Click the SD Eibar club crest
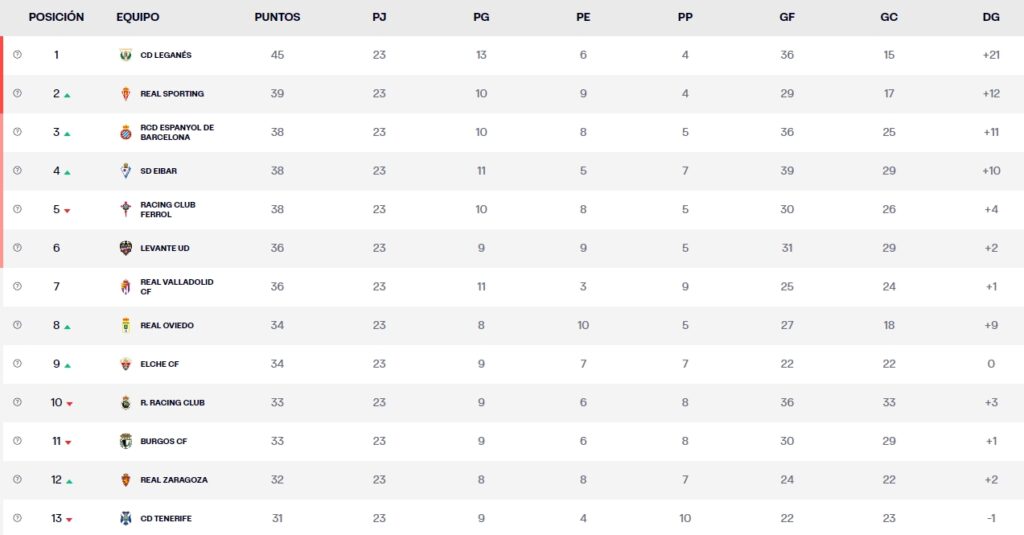 (x=125, y=171)
